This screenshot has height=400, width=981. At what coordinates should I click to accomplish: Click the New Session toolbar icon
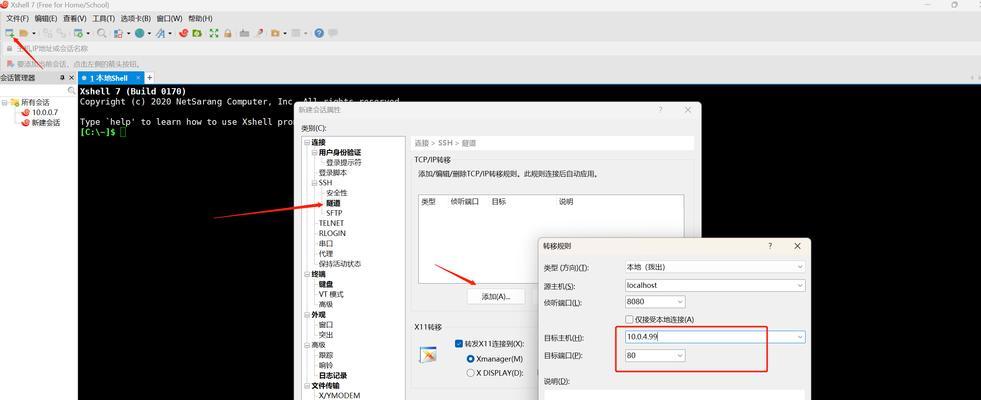pyautogui.click(x=9, y=33)
